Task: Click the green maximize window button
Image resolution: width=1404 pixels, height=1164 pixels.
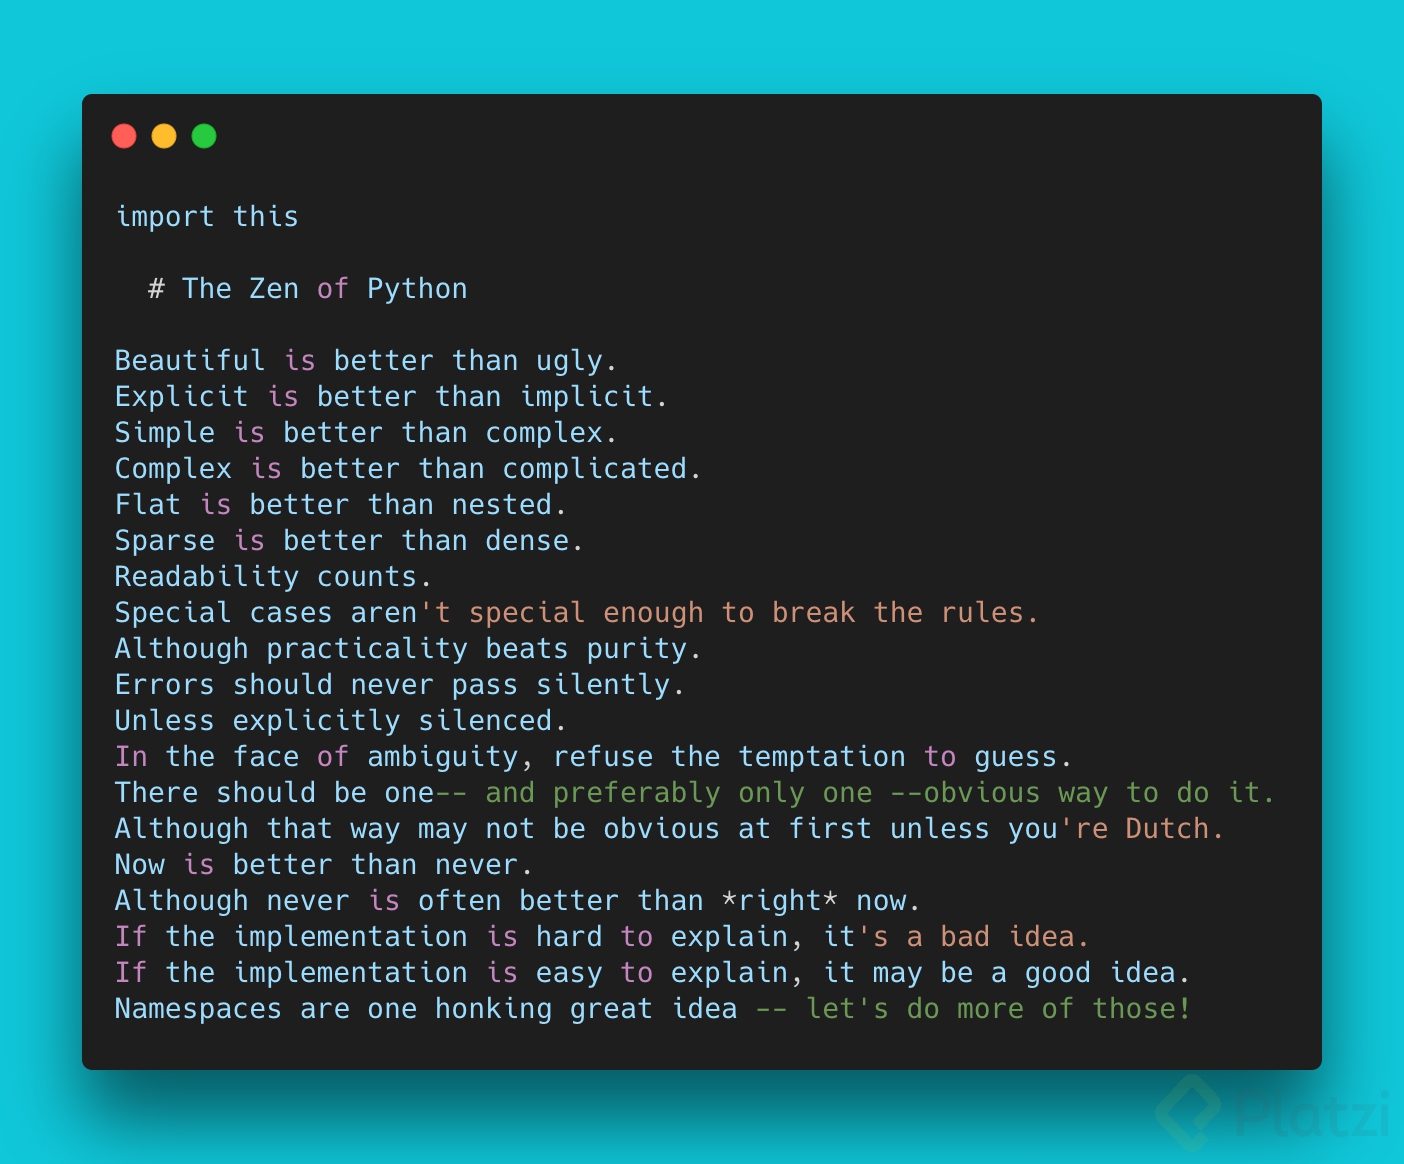Action: (204, 136)
